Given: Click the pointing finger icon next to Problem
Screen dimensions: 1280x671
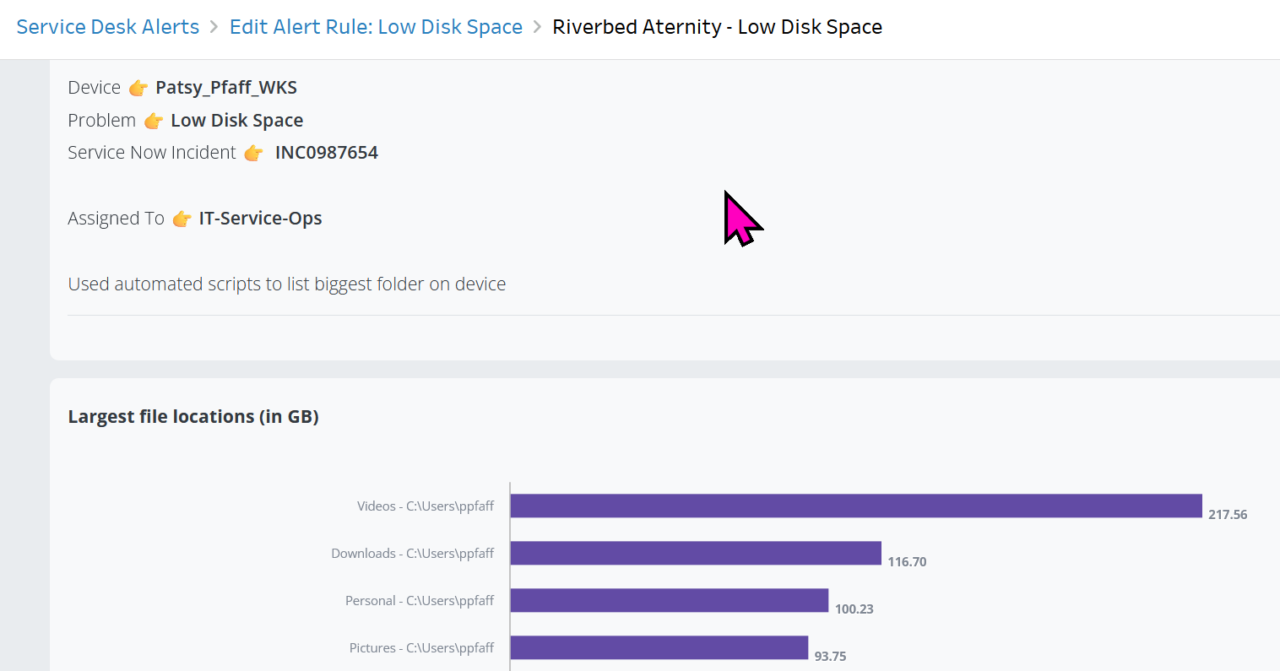Looking at the screenshot, I should tap(153, 120).
